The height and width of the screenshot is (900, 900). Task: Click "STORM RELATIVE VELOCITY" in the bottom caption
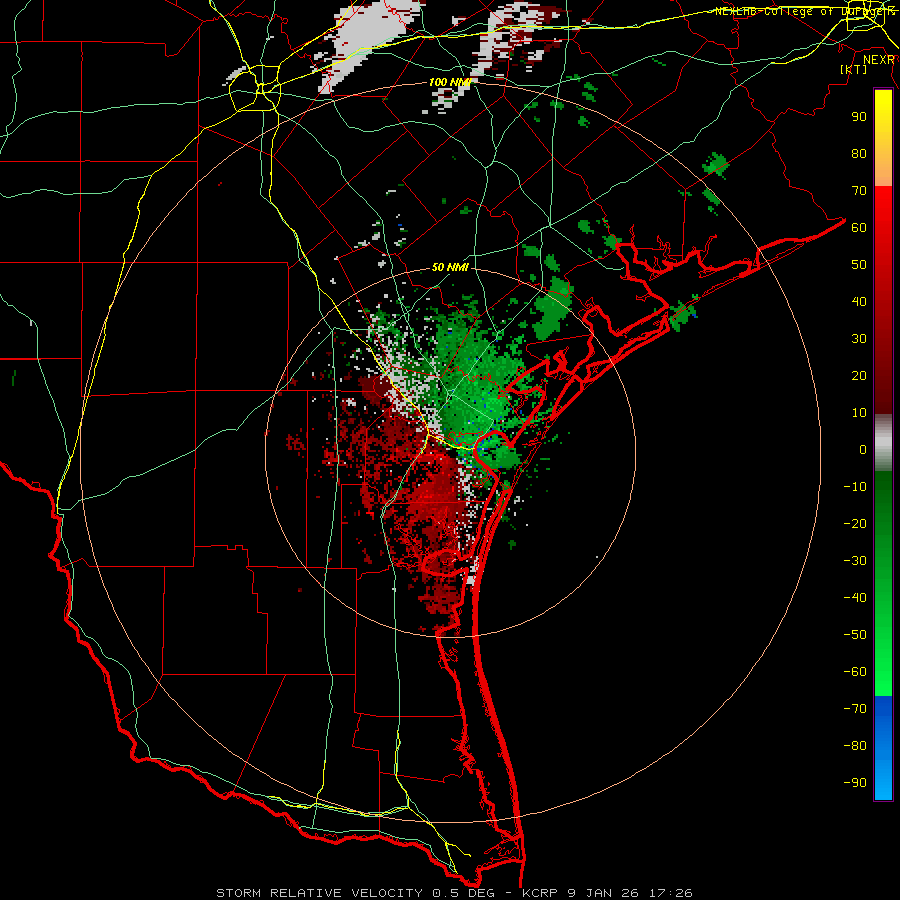pyautogui.click(x=319, y=893)
